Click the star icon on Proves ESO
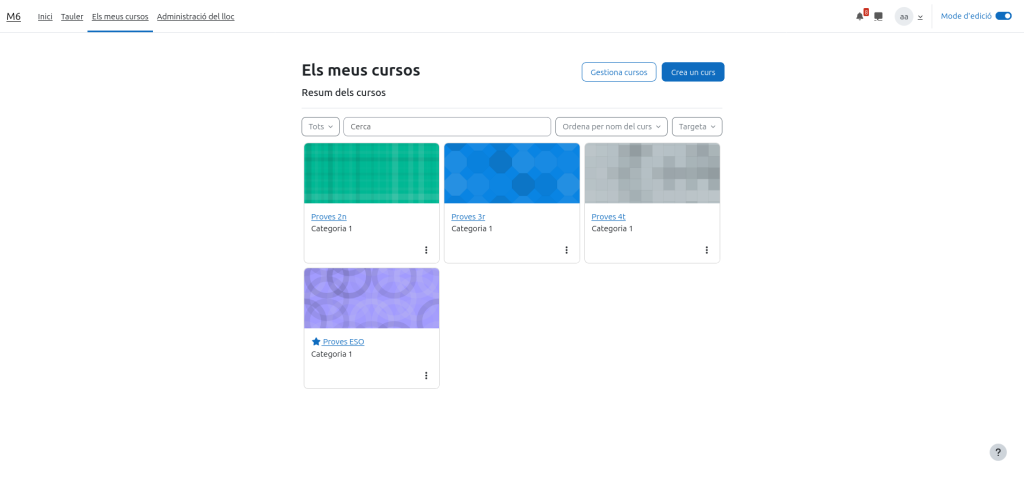1024x478 pixels. point(316,341)
